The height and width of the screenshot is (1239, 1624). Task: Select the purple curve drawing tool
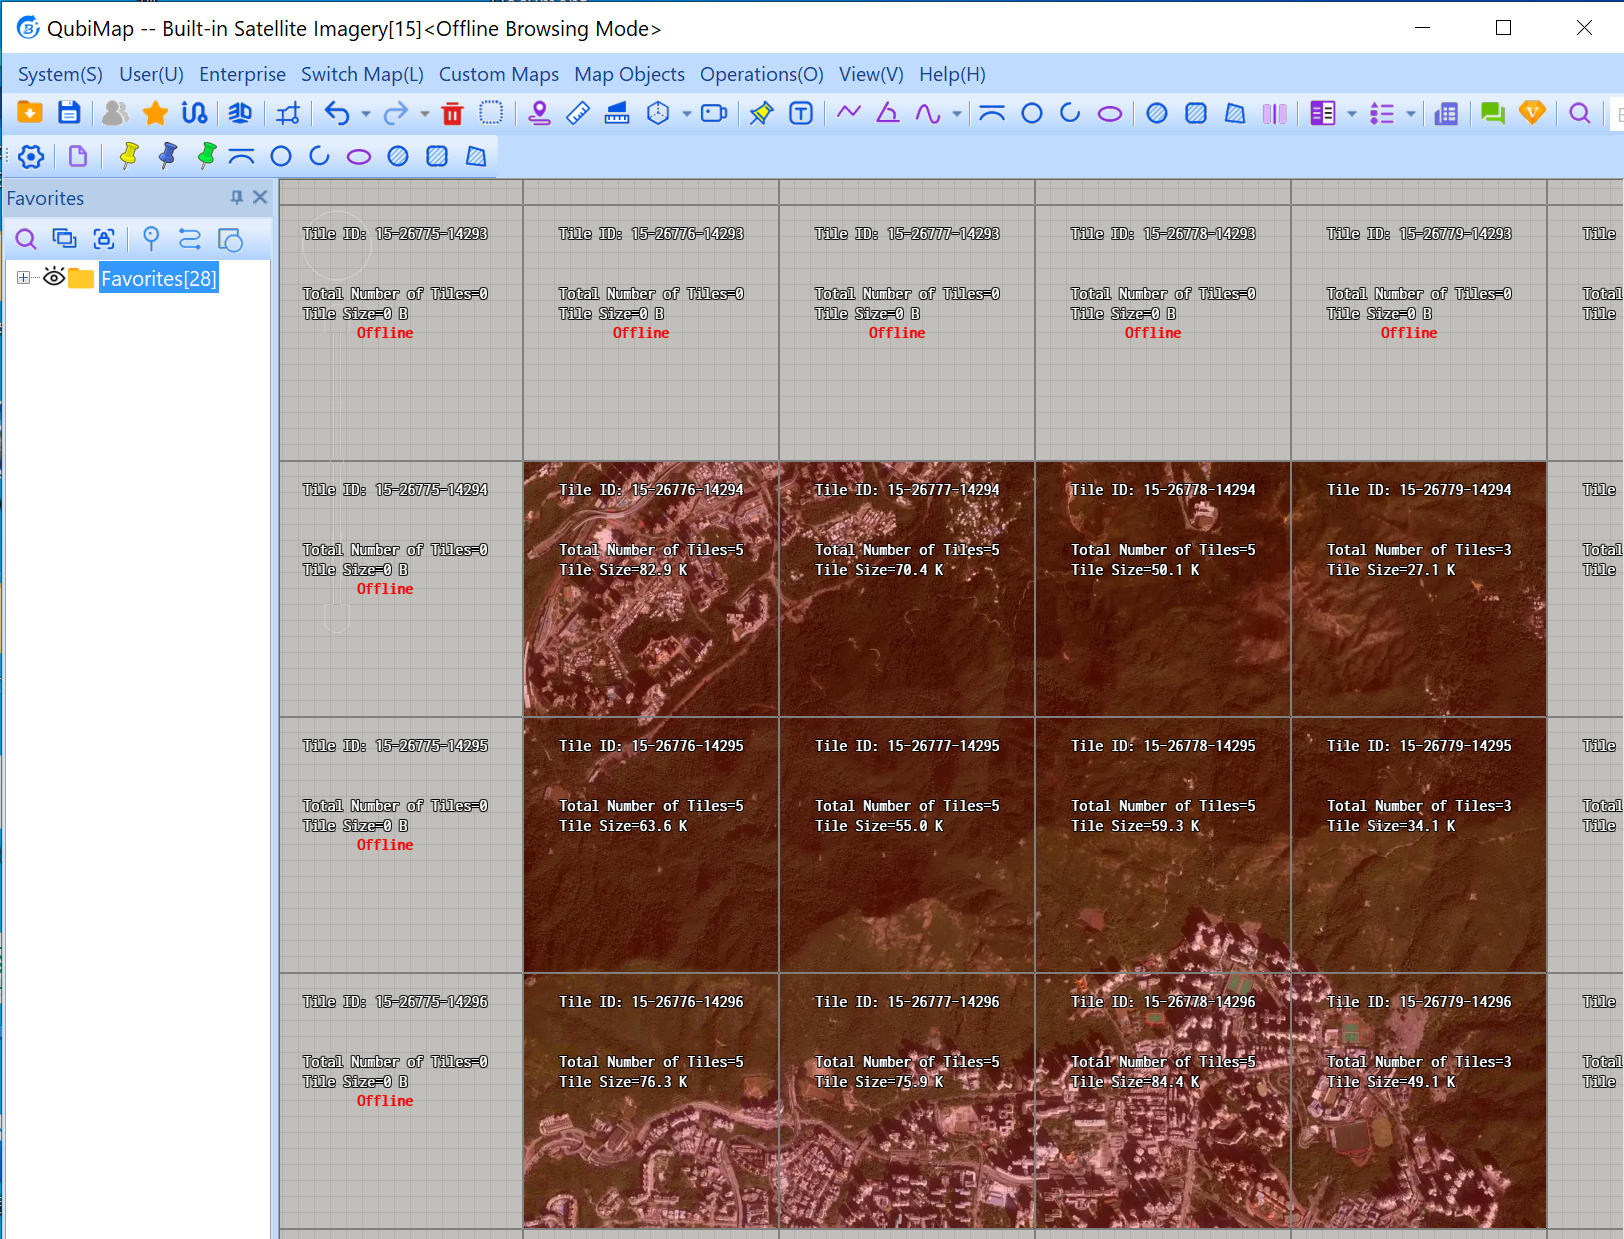(x=928, y=113)
